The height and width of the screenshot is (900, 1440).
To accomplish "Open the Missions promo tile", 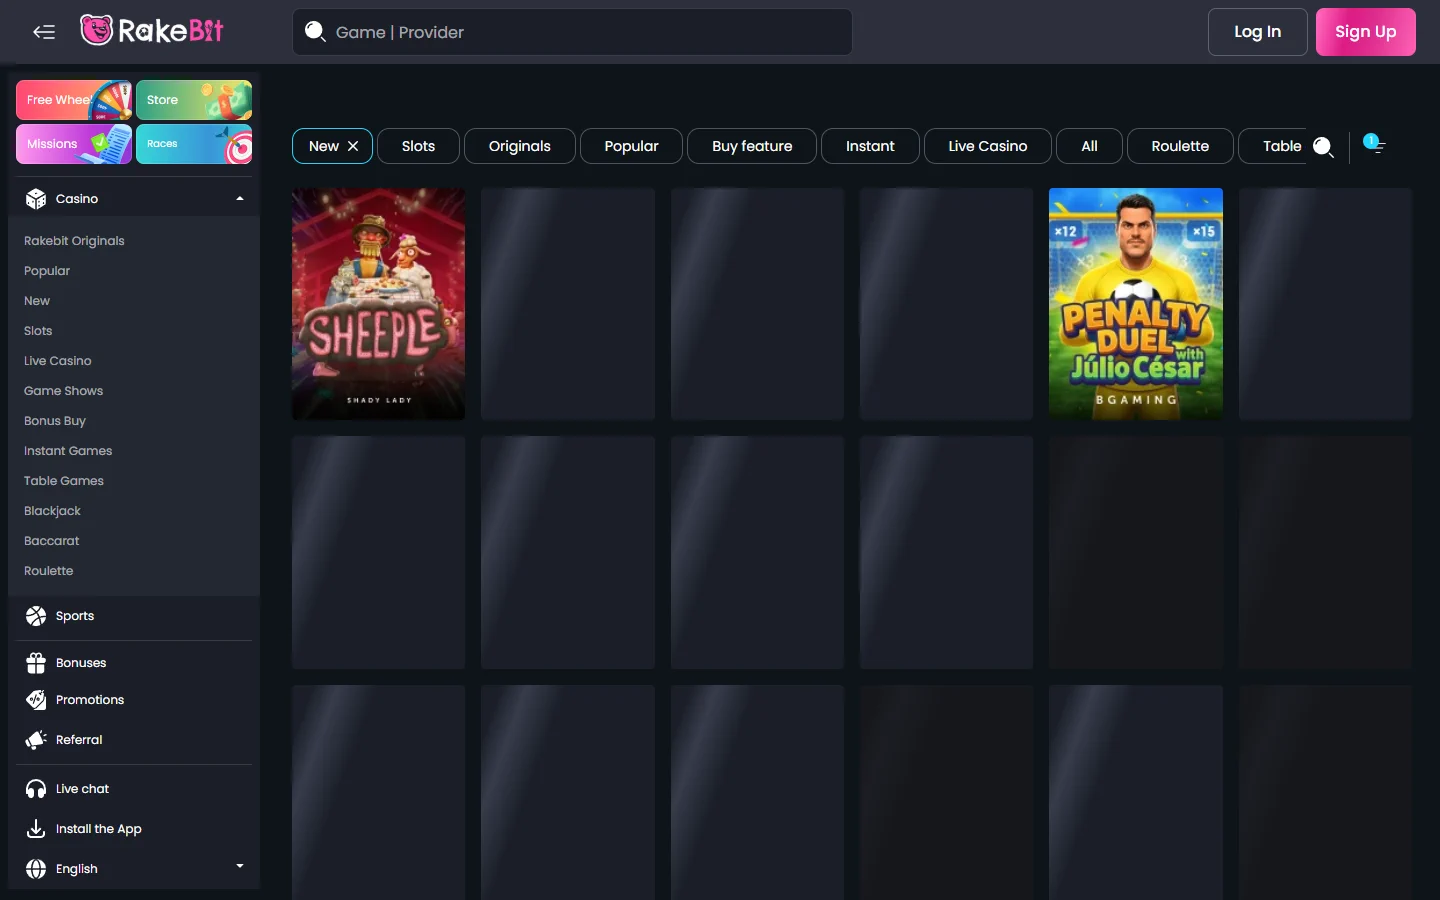I will pos(74,144).
